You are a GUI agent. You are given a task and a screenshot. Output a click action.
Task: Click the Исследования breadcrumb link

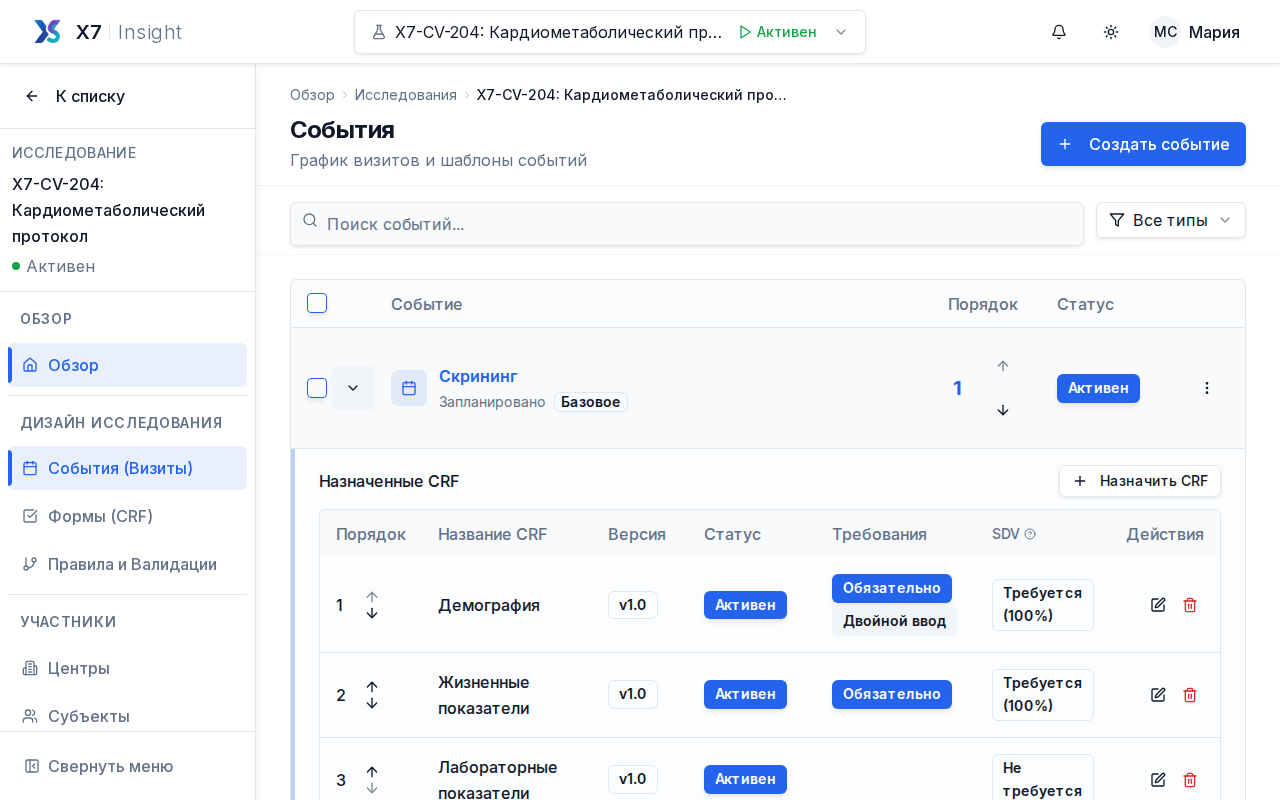click(x=405, y=95)
